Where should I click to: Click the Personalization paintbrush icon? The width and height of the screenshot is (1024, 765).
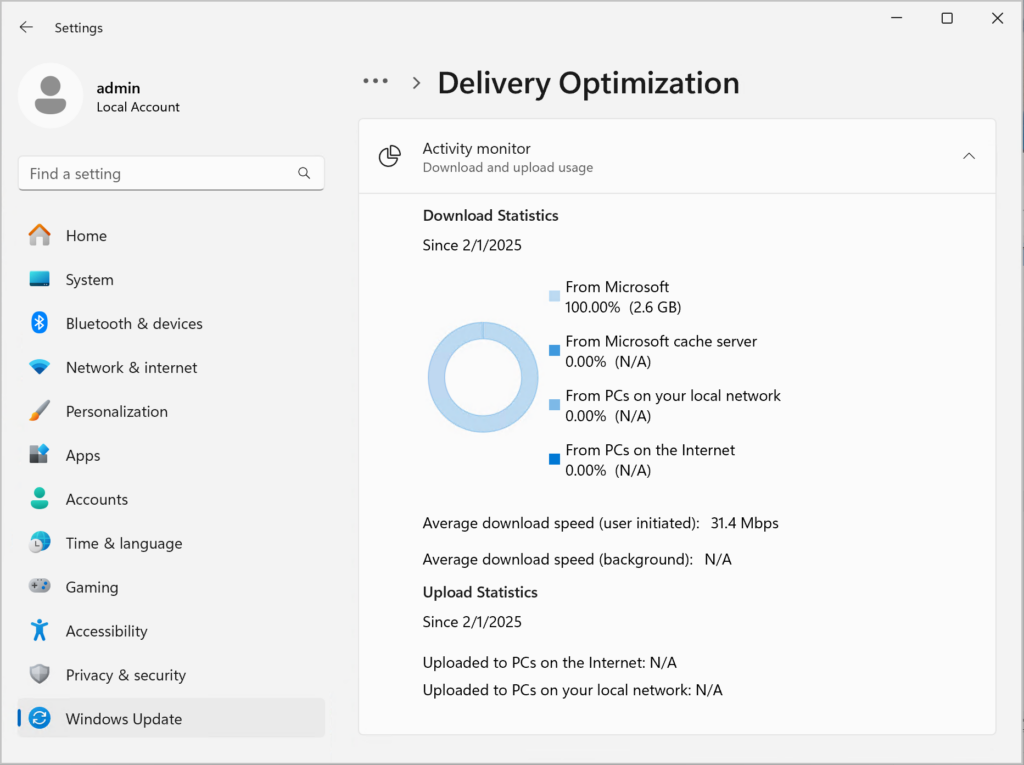pyautogui.click(x=40, y=411)
